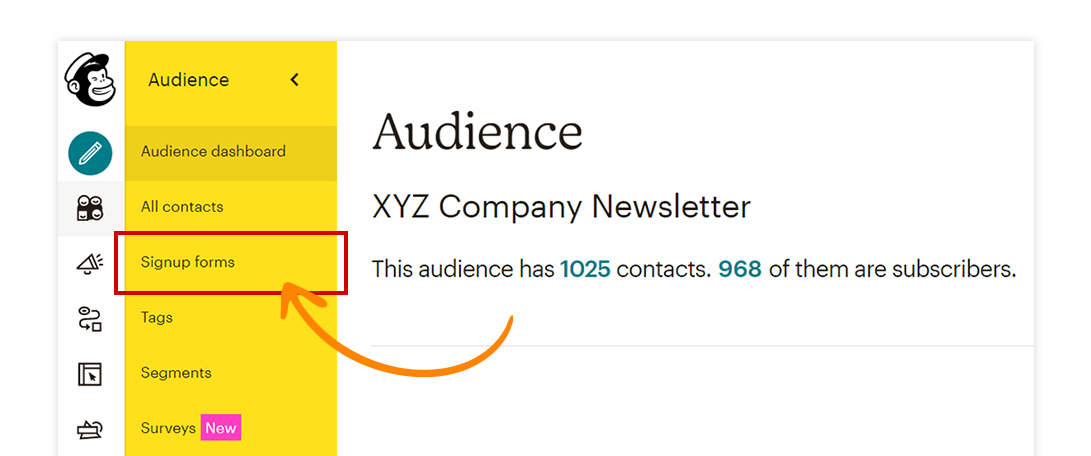Screen dimensions: 1091x456
Task: Open Campaigns via the megaphone icon
Action: [x=90, y=264]
